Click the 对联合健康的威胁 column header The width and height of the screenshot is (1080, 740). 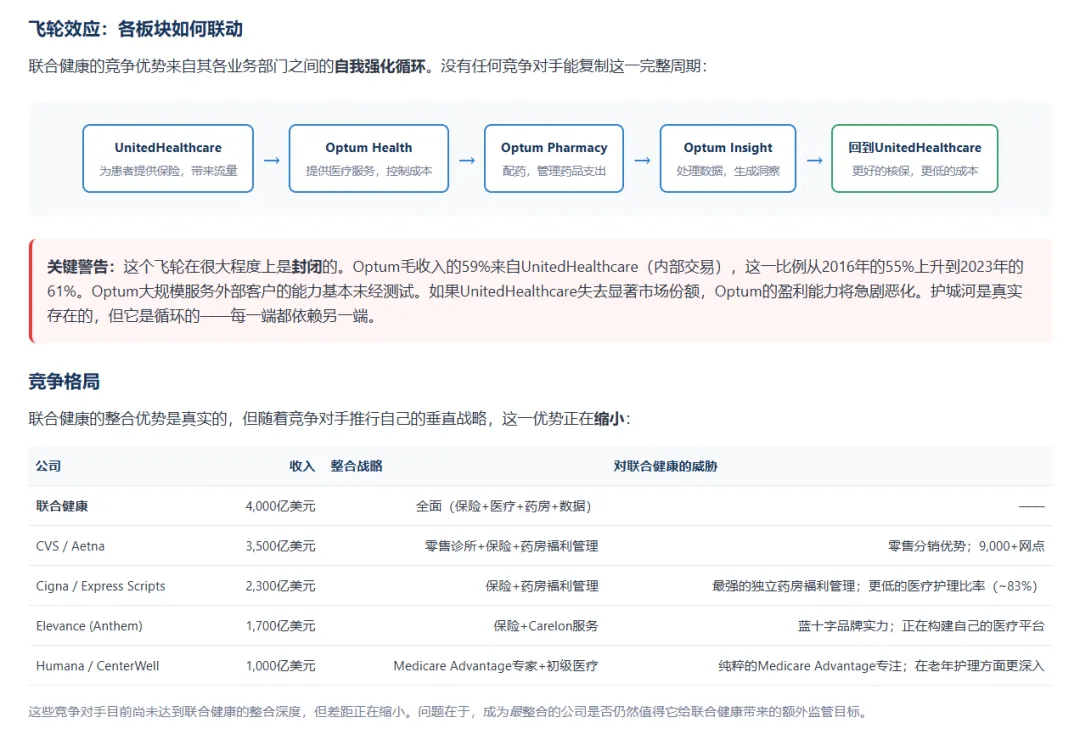click(665, 466)
